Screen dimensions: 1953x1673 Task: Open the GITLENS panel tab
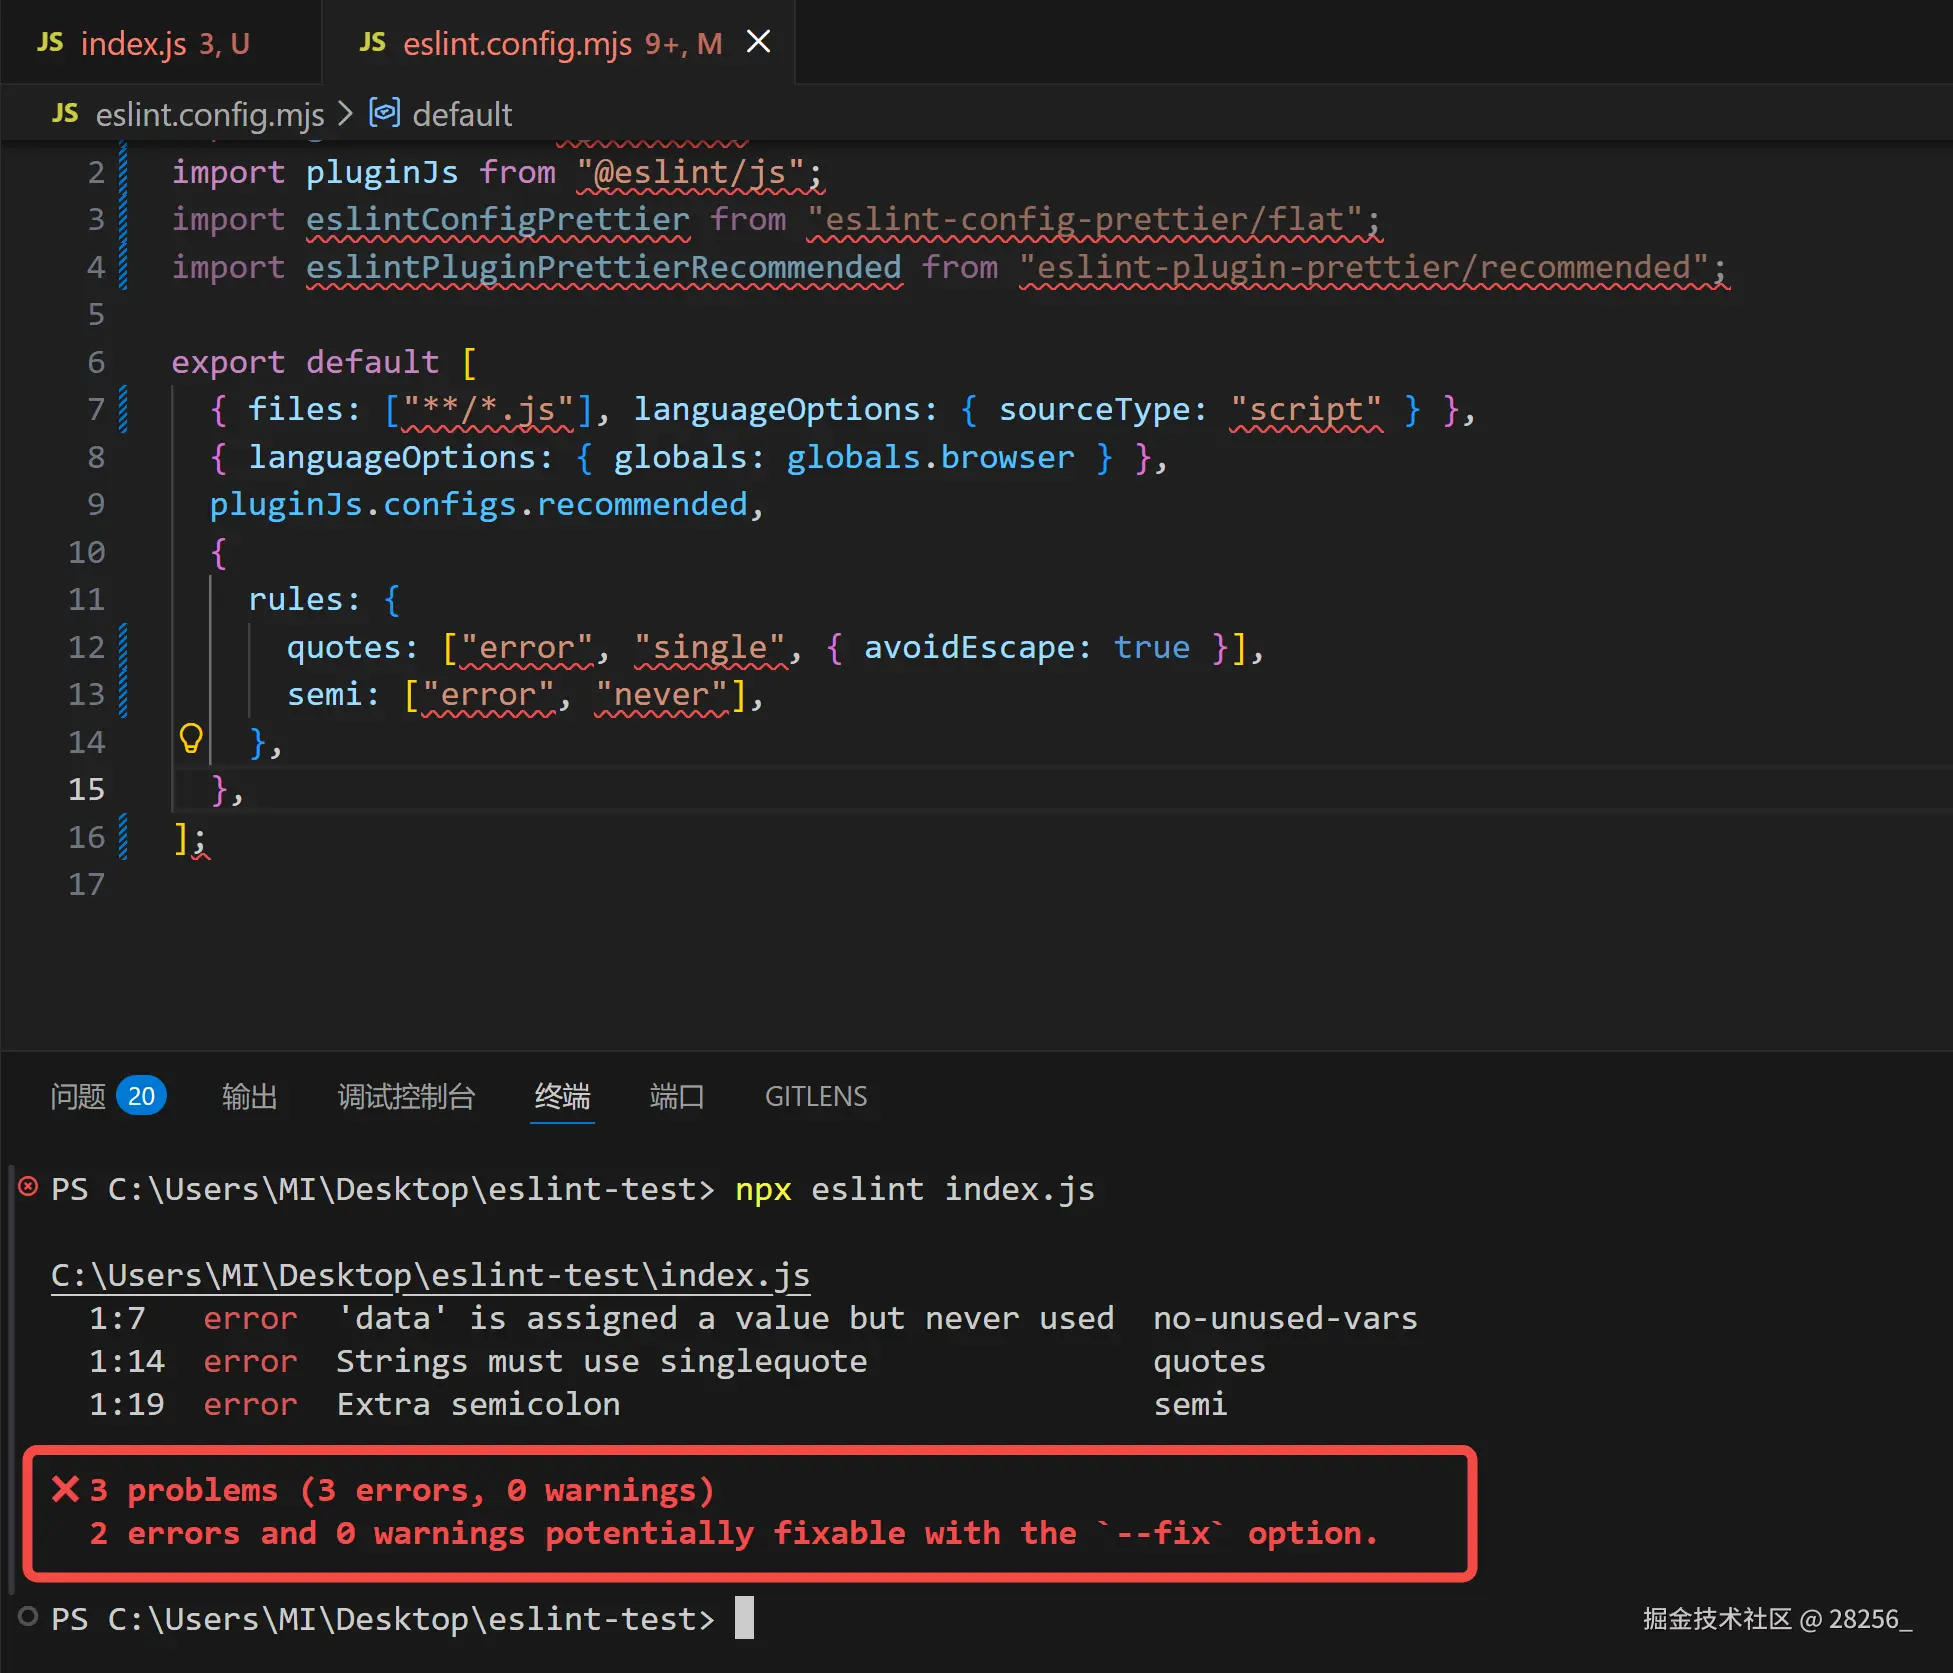pos(816,1096)
